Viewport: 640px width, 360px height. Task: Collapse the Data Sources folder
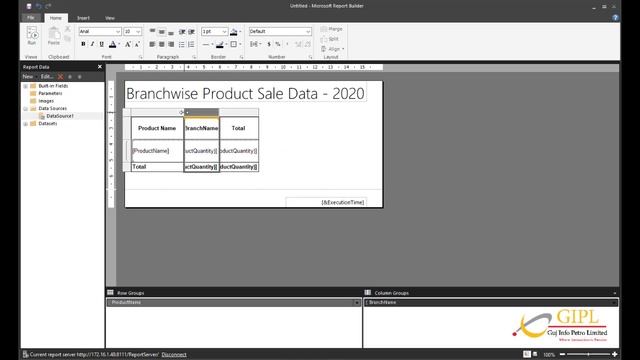point(26,109)
